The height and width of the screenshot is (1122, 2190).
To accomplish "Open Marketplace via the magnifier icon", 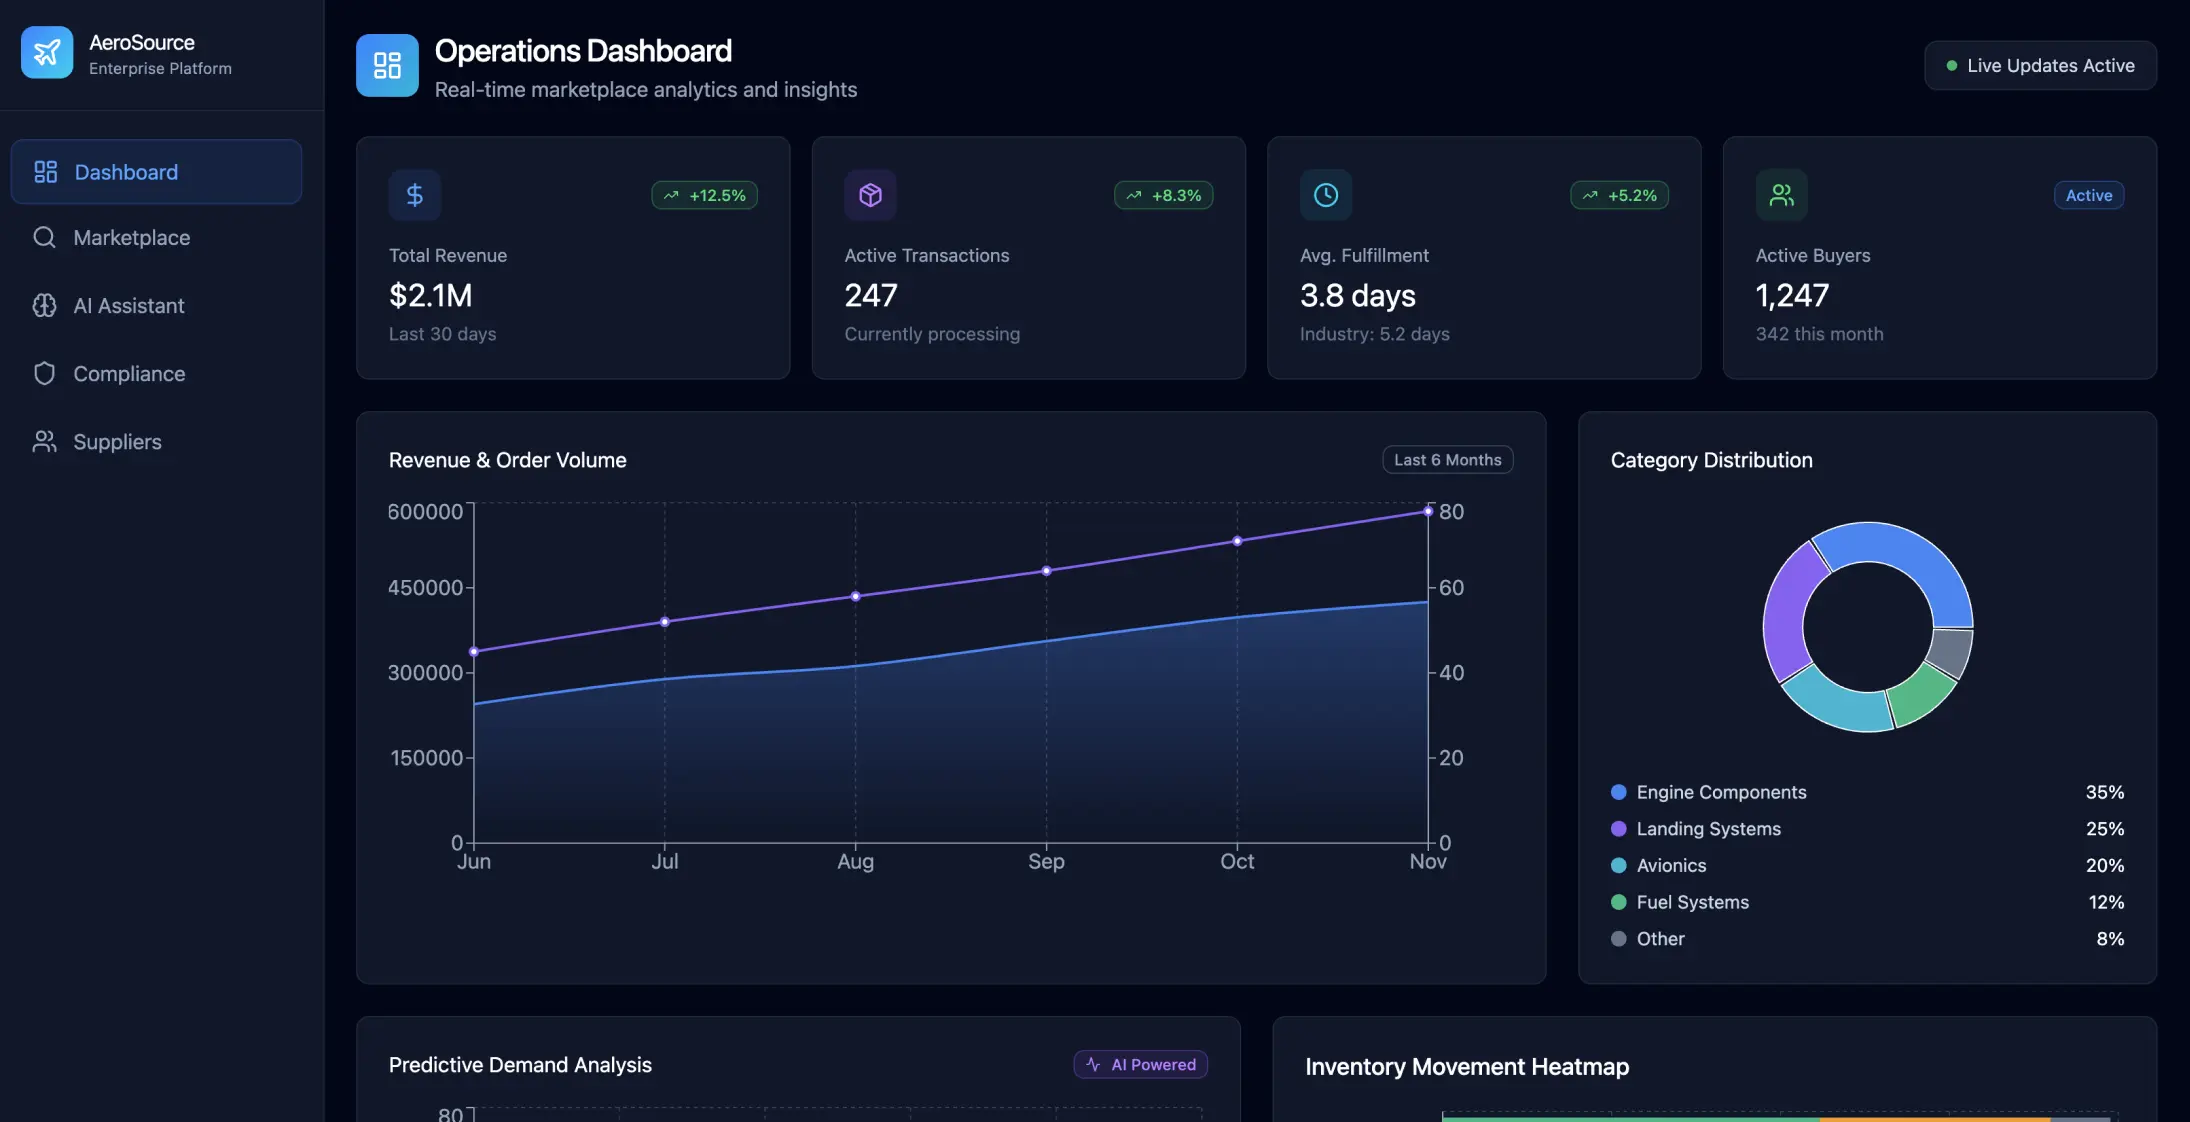I will coord(46,237).
